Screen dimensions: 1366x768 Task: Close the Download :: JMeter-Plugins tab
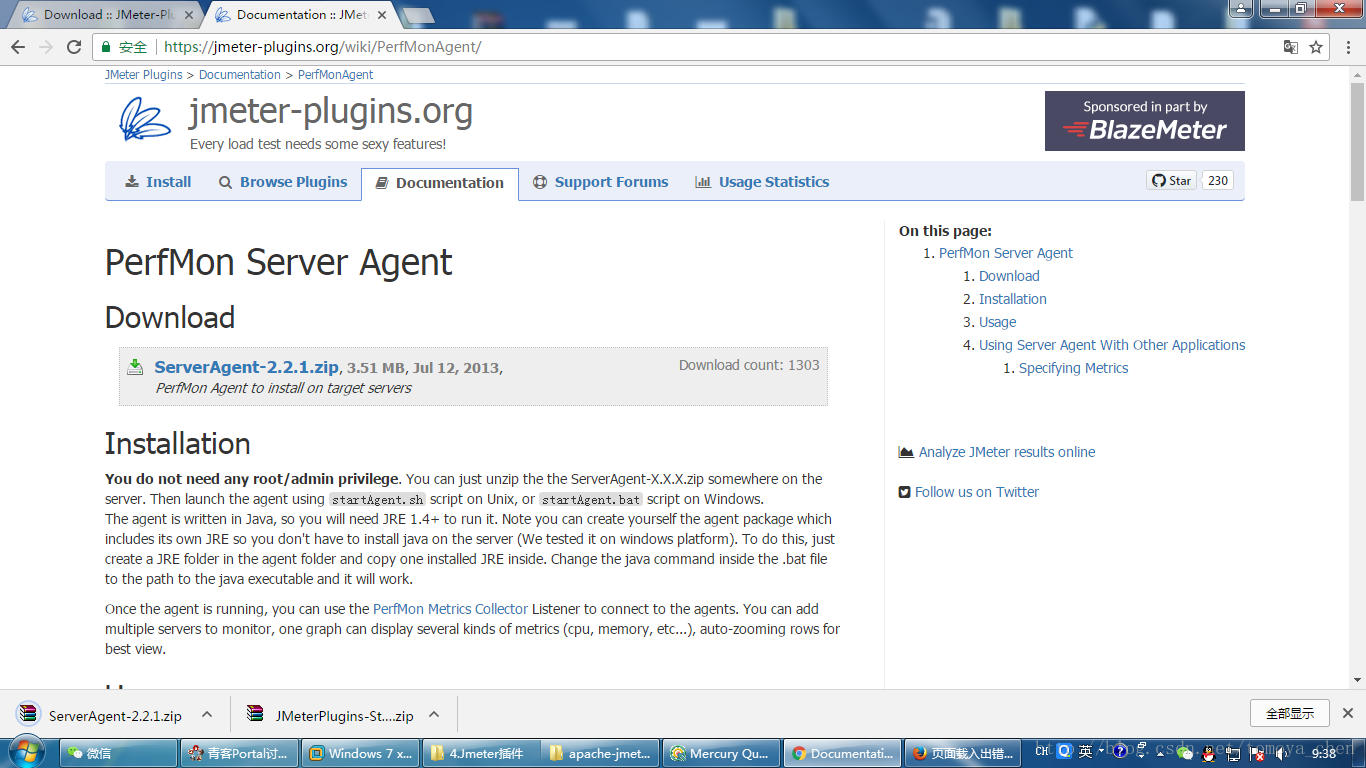coord(187,15)
